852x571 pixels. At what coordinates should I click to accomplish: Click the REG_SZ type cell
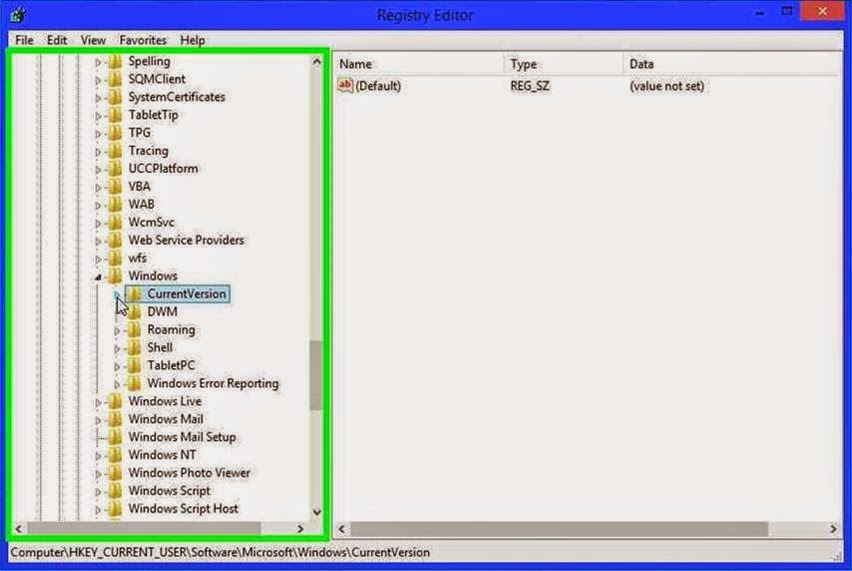[530, 86]
